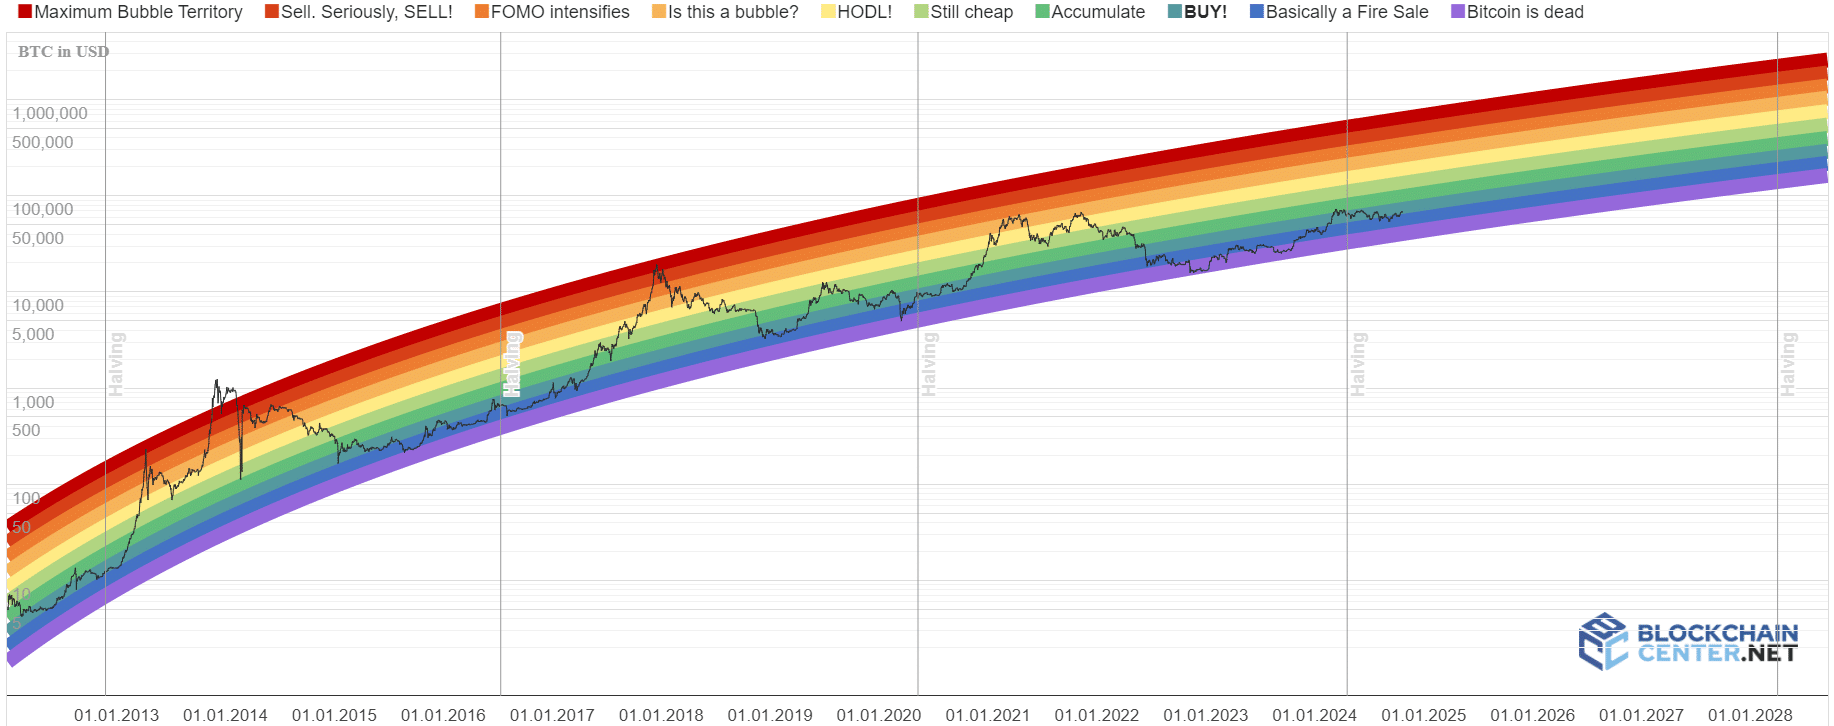
Task: Click the 01.01.2016 x-axis date
Action: coord(444,715)
